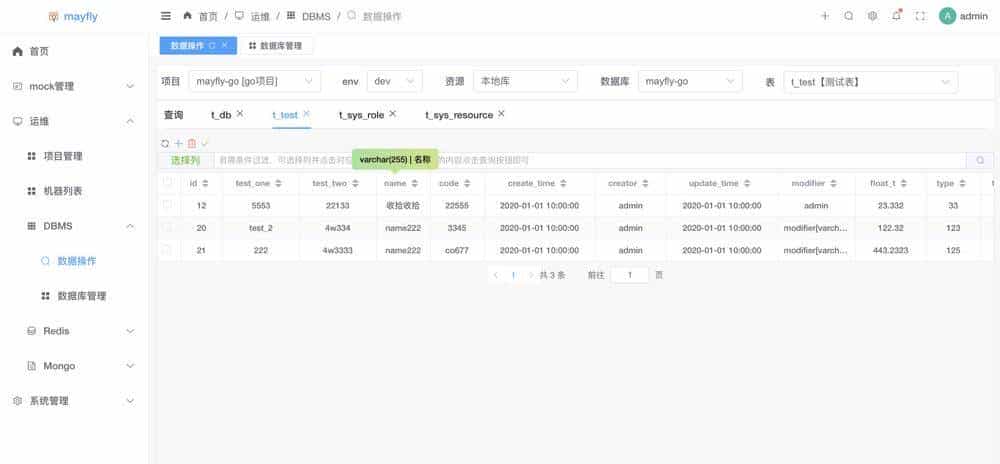Expand the Mongo sidebar menu
This screenshot has height=464, width=1000.
(75, 366)
